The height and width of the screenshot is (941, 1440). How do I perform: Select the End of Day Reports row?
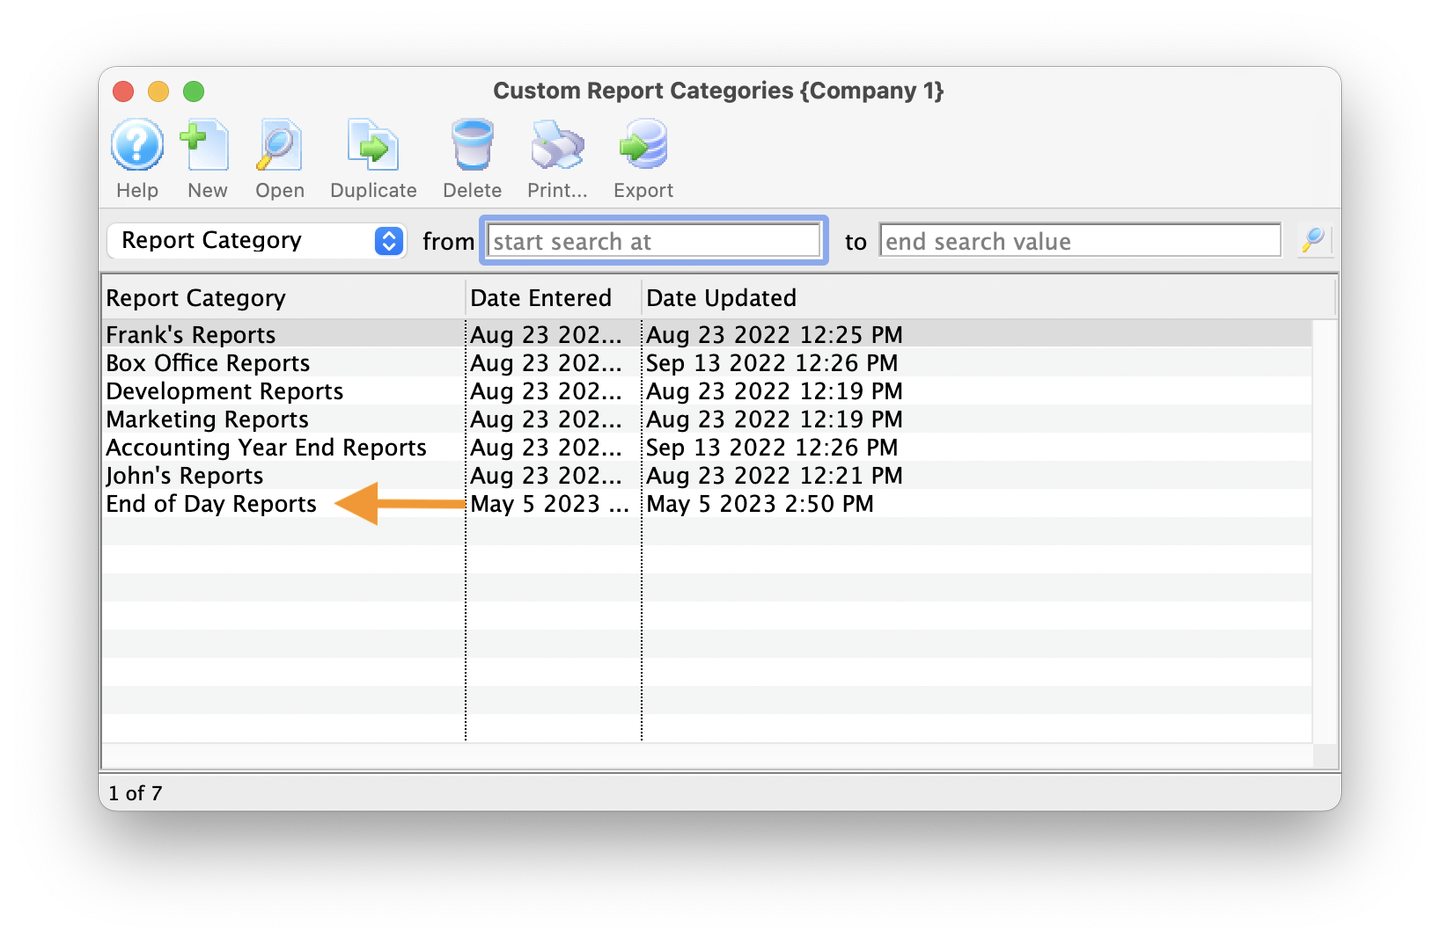coord(707,503)
